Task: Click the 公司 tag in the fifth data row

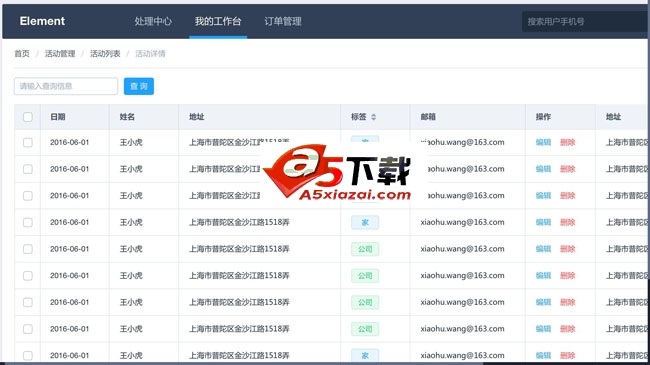Action: click(x=365, y=249)
